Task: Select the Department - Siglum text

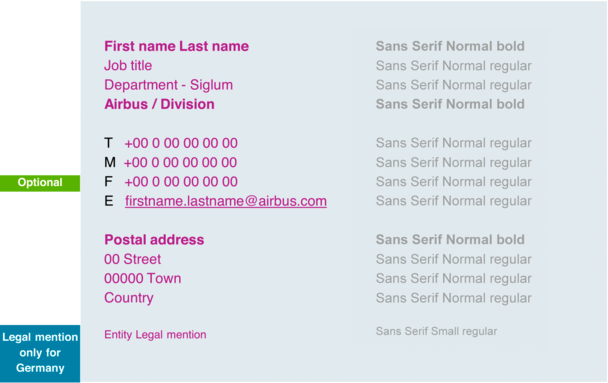Action: tap(168, 85)
